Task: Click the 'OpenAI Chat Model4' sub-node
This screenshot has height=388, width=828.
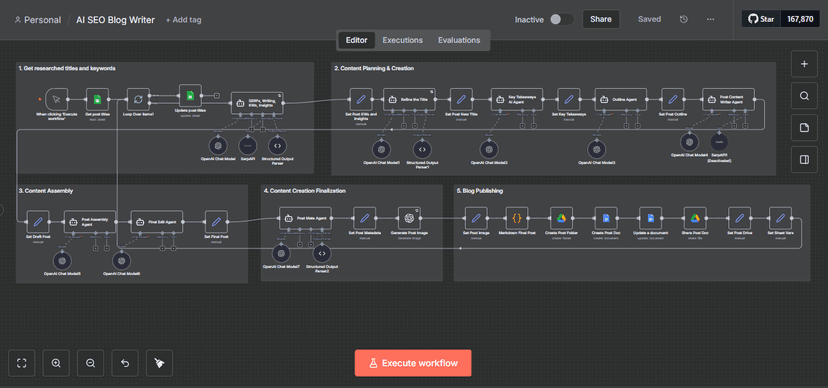Action: coord(689,141)
